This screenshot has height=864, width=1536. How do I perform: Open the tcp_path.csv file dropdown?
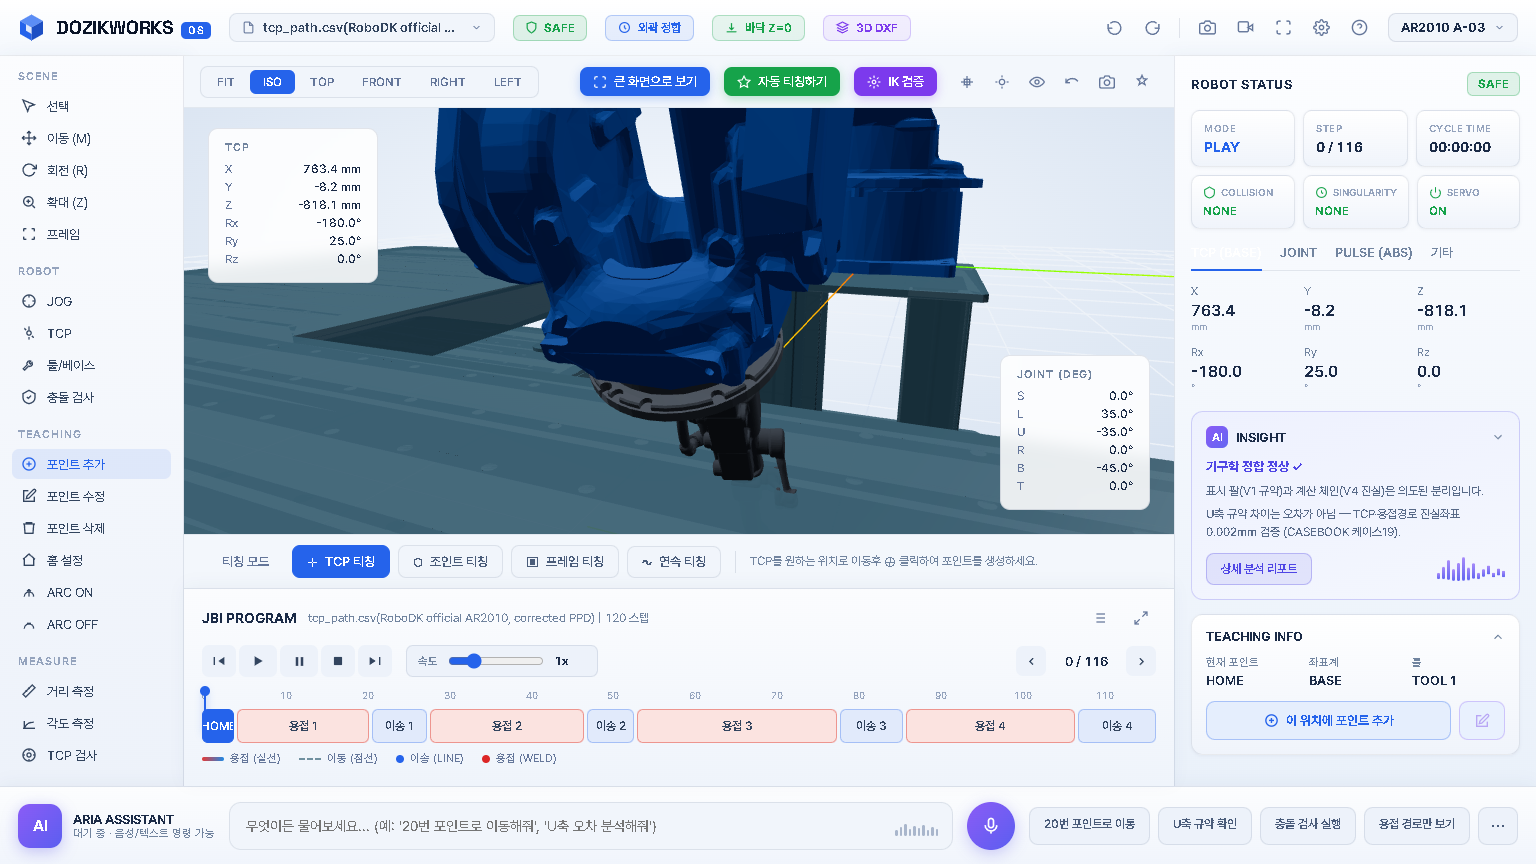tap(362, 28)
